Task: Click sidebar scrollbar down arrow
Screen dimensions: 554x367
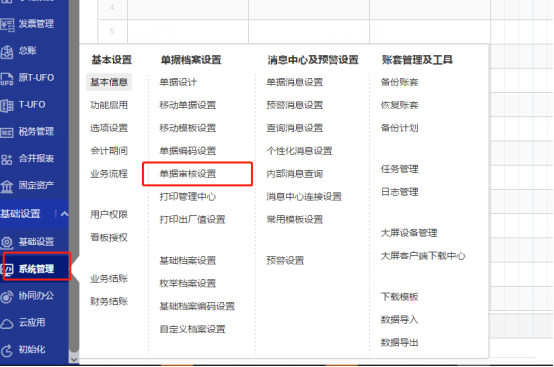Action: (x=74, y=360)
